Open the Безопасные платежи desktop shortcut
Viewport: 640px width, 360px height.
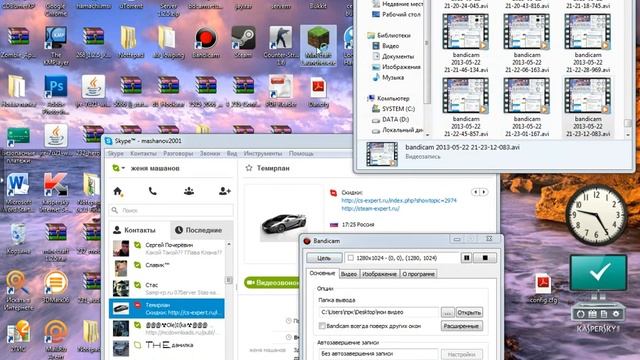click(18, 145)
